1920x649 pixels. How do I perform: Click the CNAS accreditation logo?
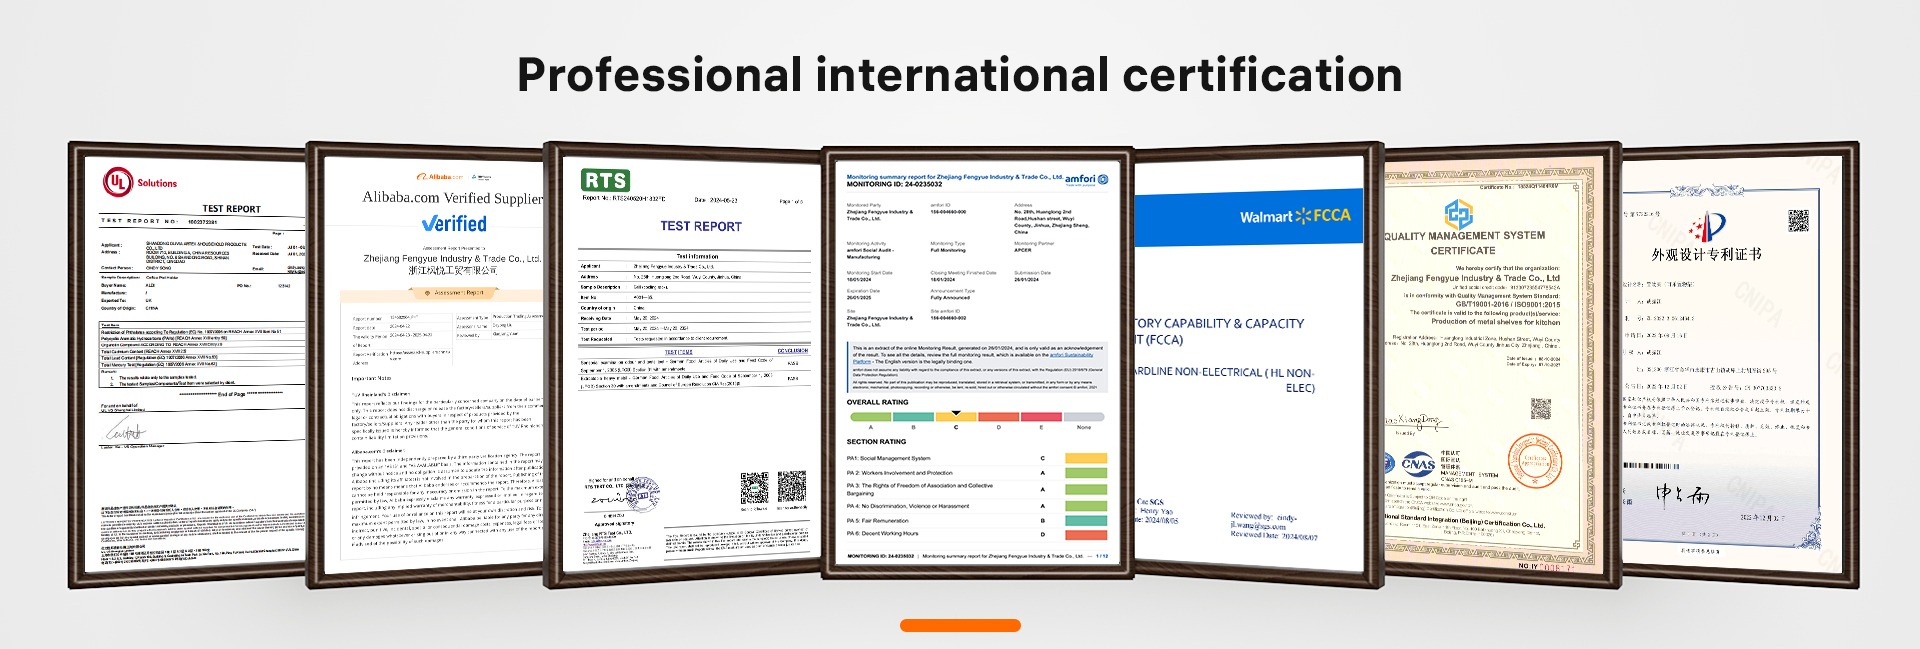click(1417, 464)
